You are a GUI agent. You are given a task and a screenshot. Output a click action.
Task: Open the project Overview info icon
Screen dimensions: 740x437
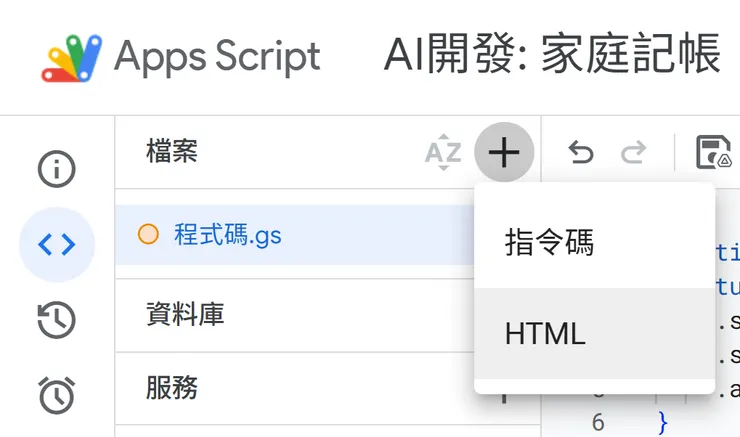click(57, 169)
